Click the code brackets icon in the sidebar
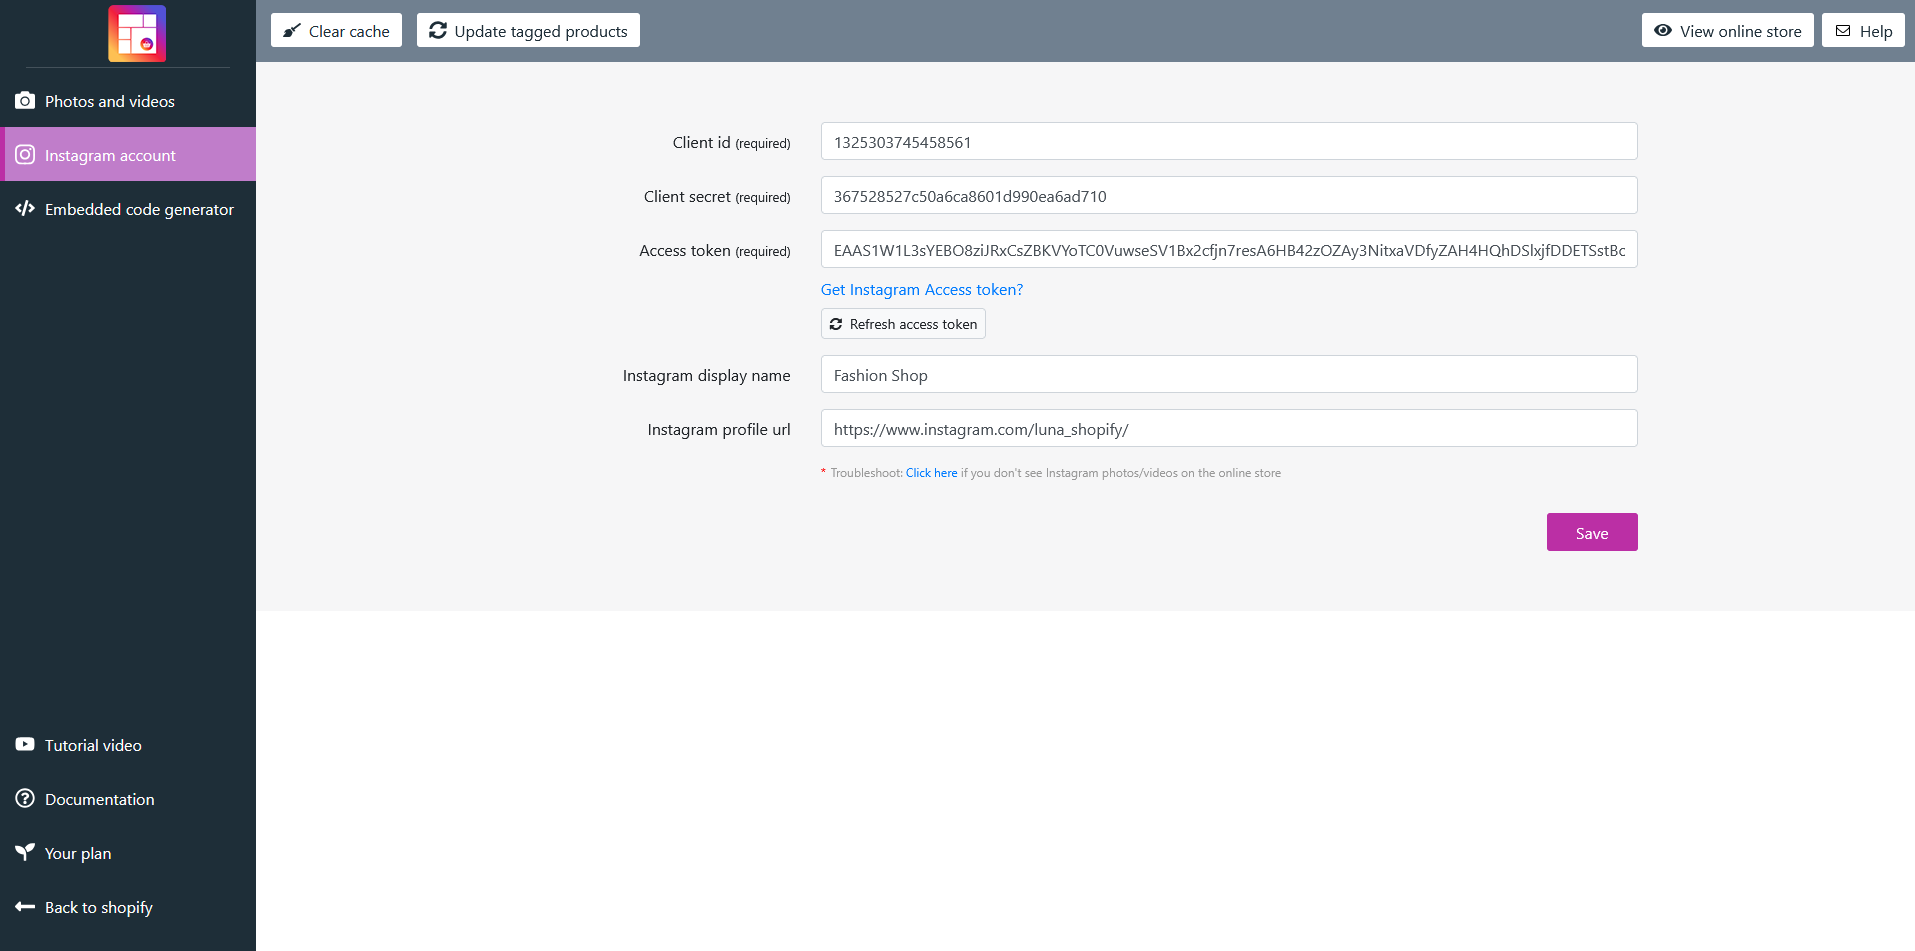Image resolution: width=1915 pixels, height=951 pixels. [x=25, y=209]
